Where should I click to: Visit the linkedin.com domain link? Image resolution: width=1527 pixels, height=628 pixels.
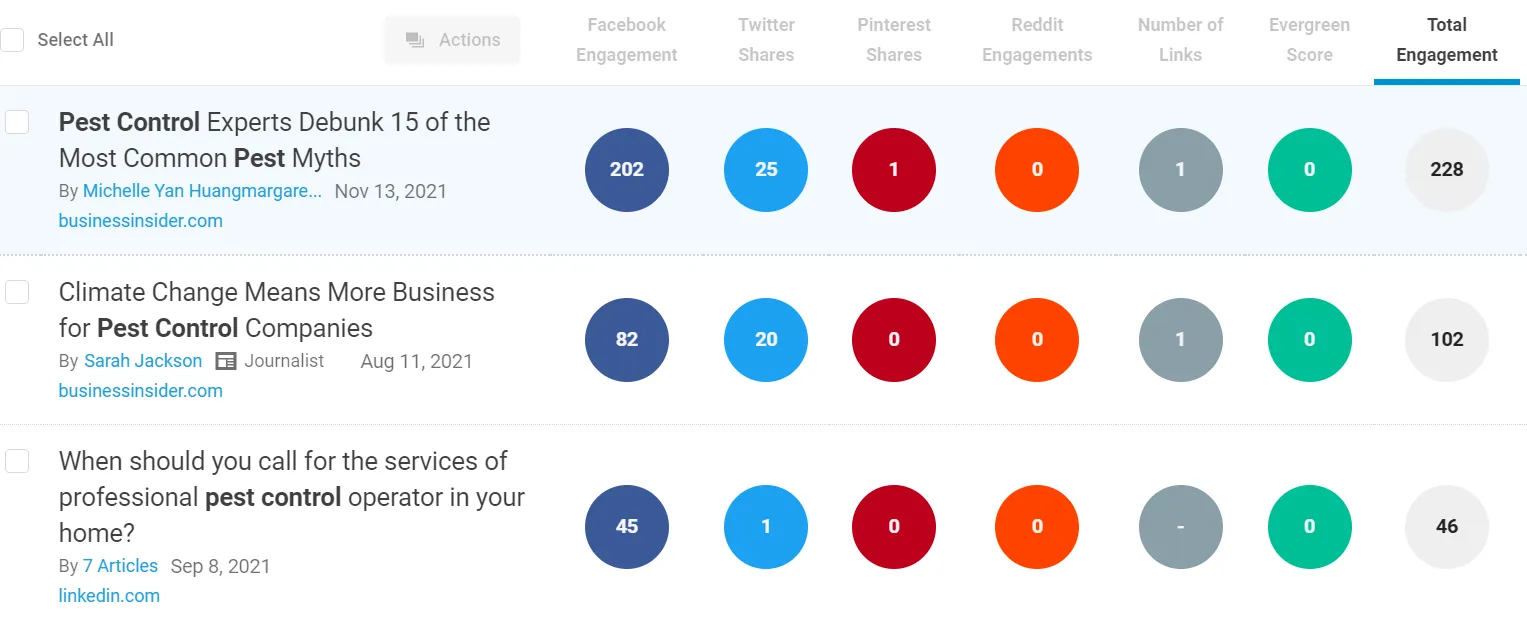109,596
